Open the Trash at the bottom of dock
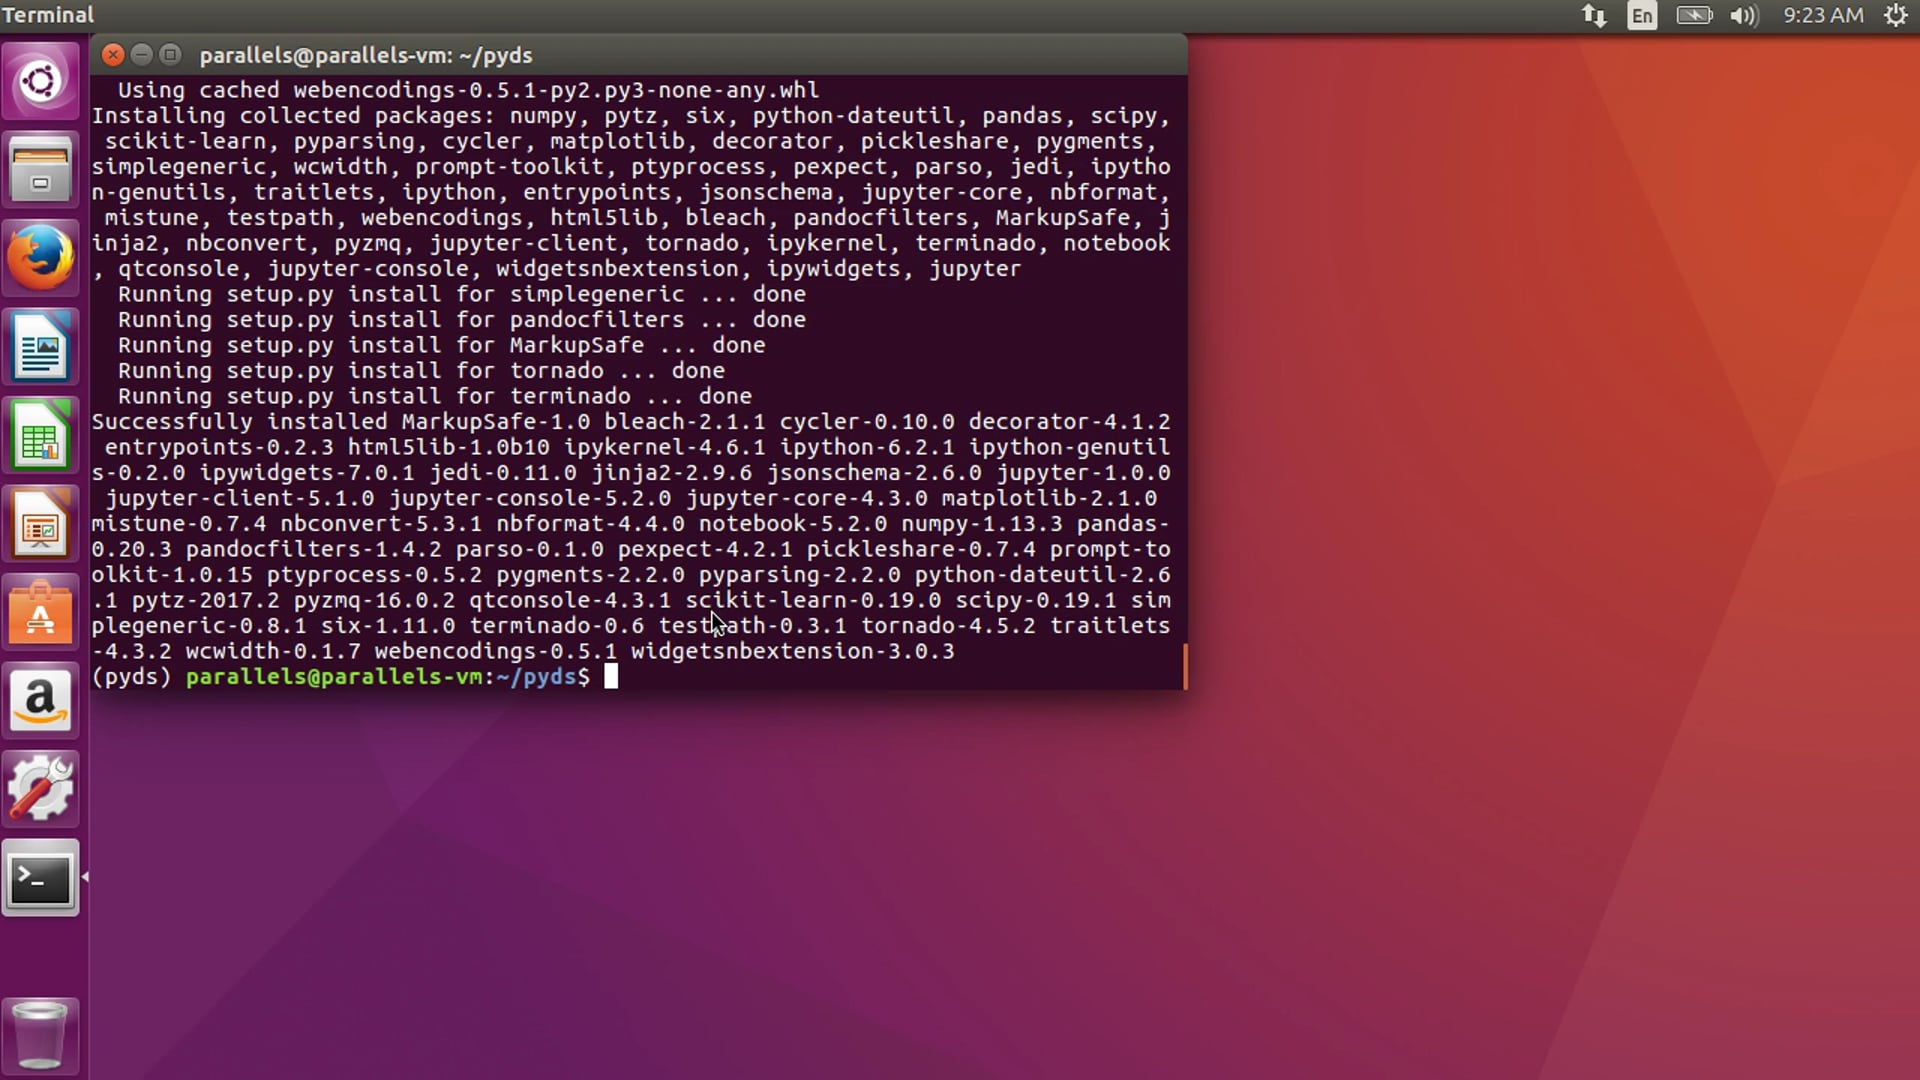The width and height of the screenshot is (1920, 1080). click(x=40, y=1035)
